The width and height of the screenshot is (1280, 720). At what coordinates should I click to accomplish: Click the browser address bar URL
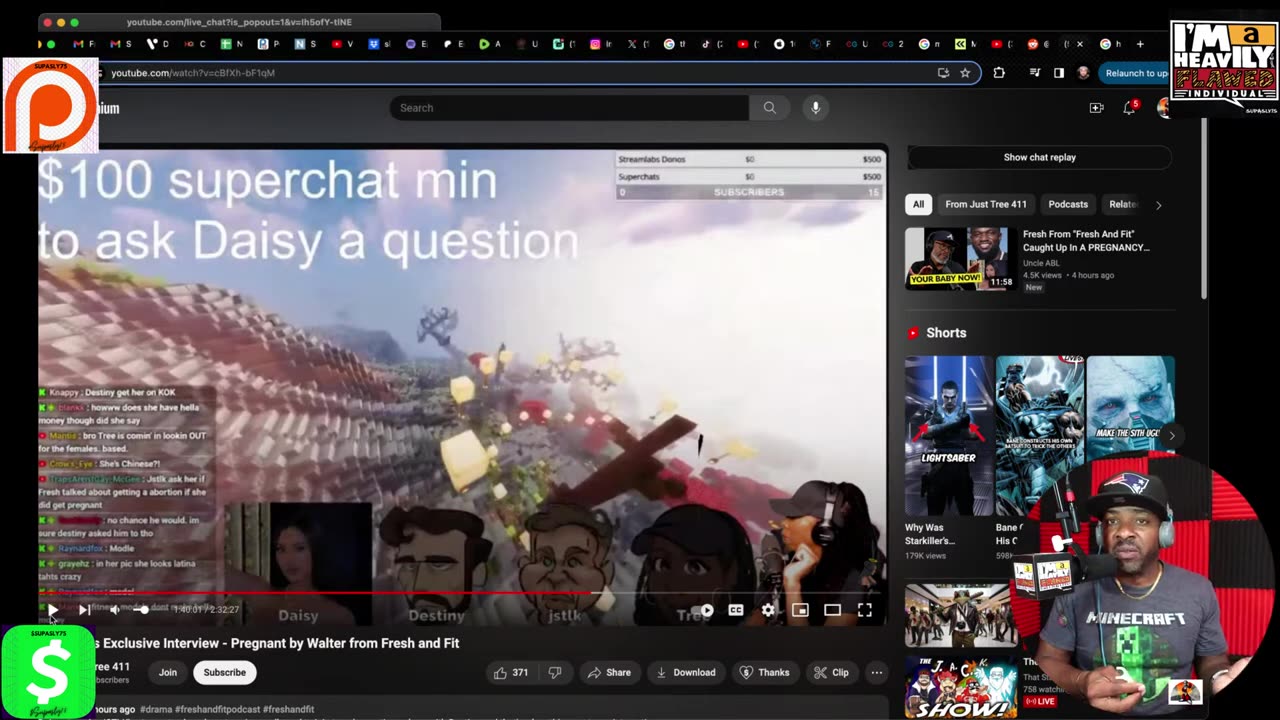(x=193, y=73)
